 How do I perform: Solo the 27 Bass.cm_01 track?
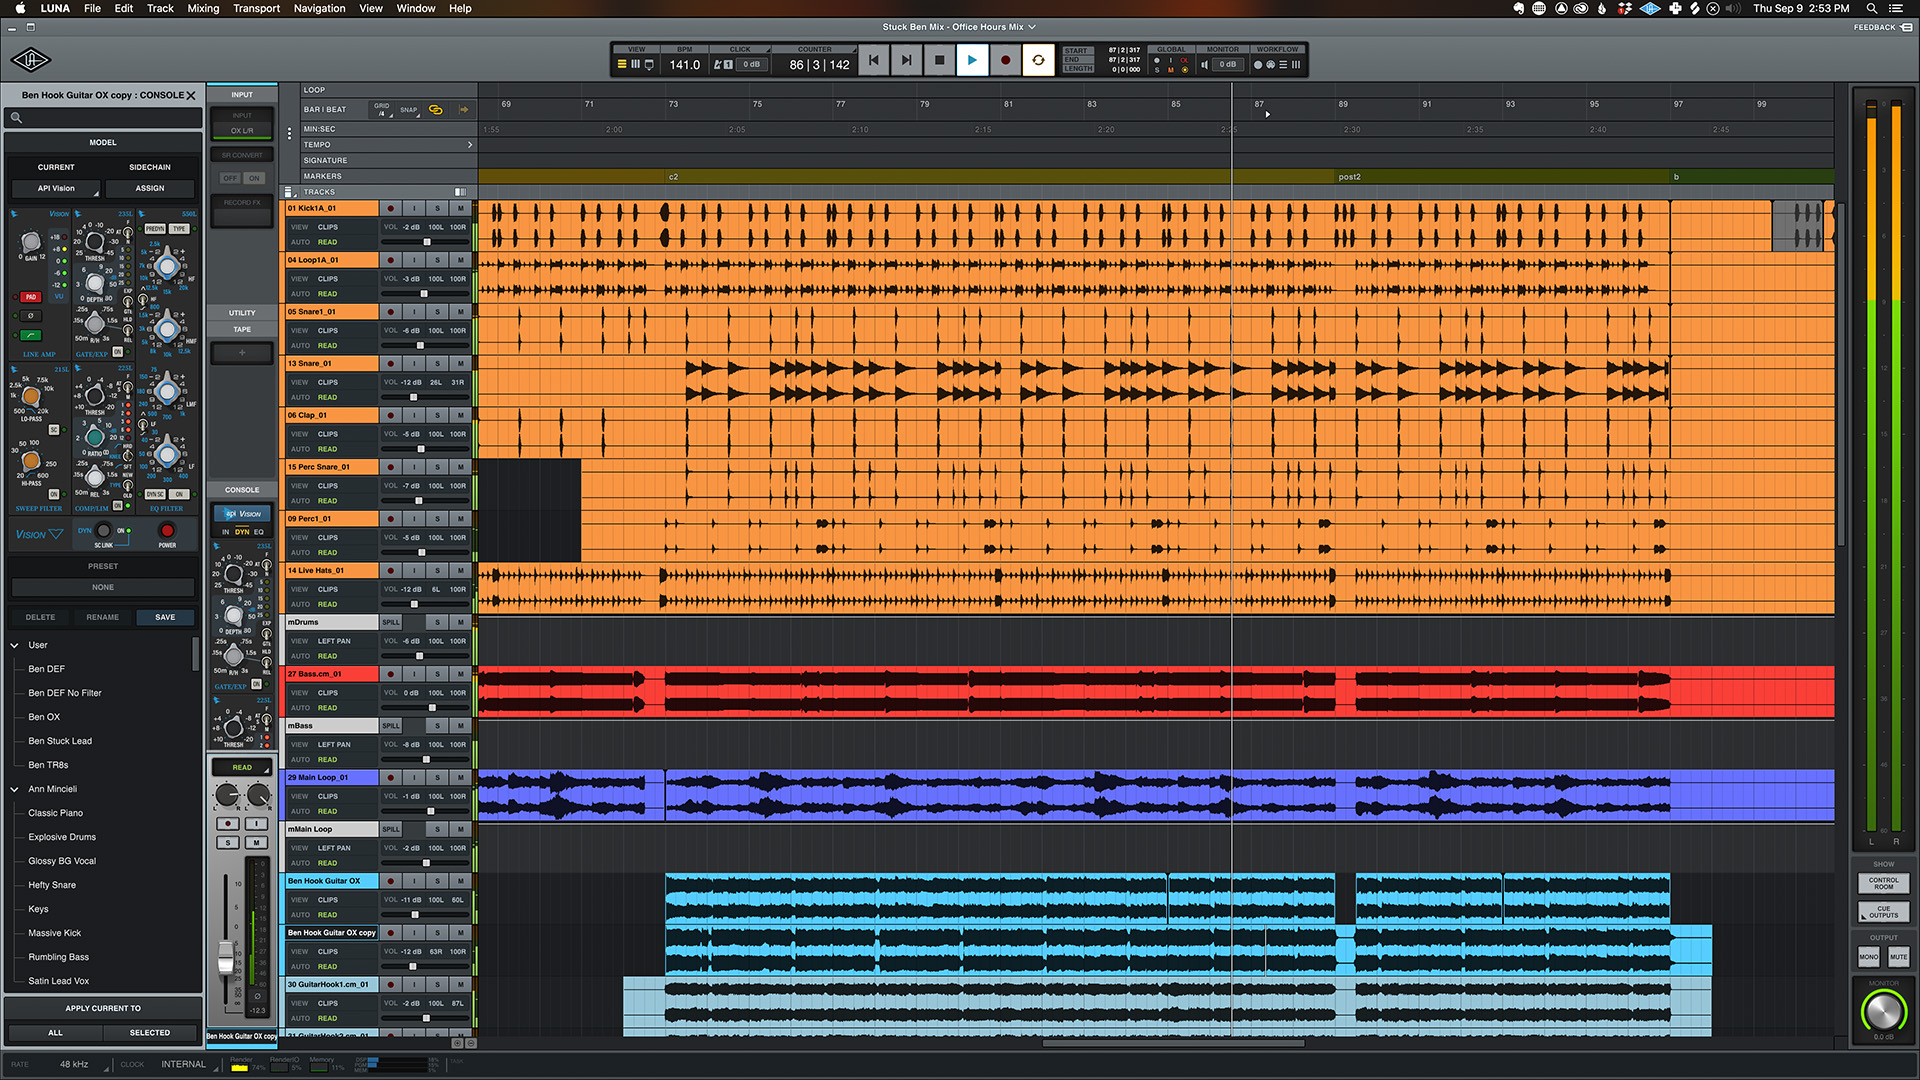[437, 674]
